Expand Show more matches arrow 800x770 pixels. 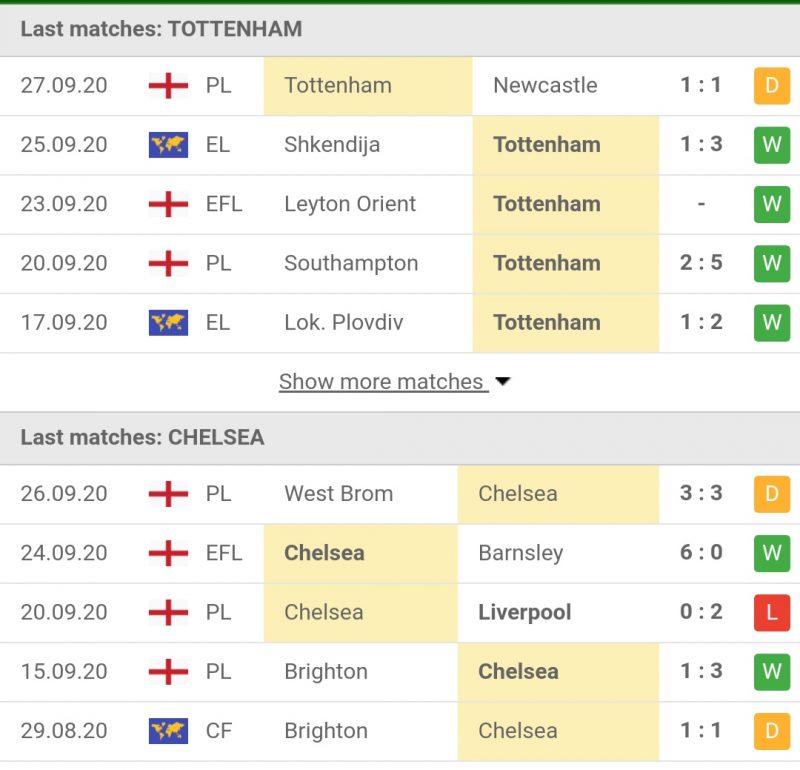[503, 382]
